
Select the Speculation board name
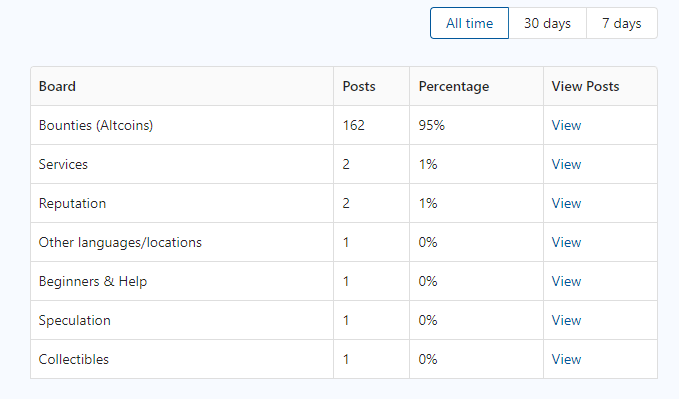click(74, 320)
